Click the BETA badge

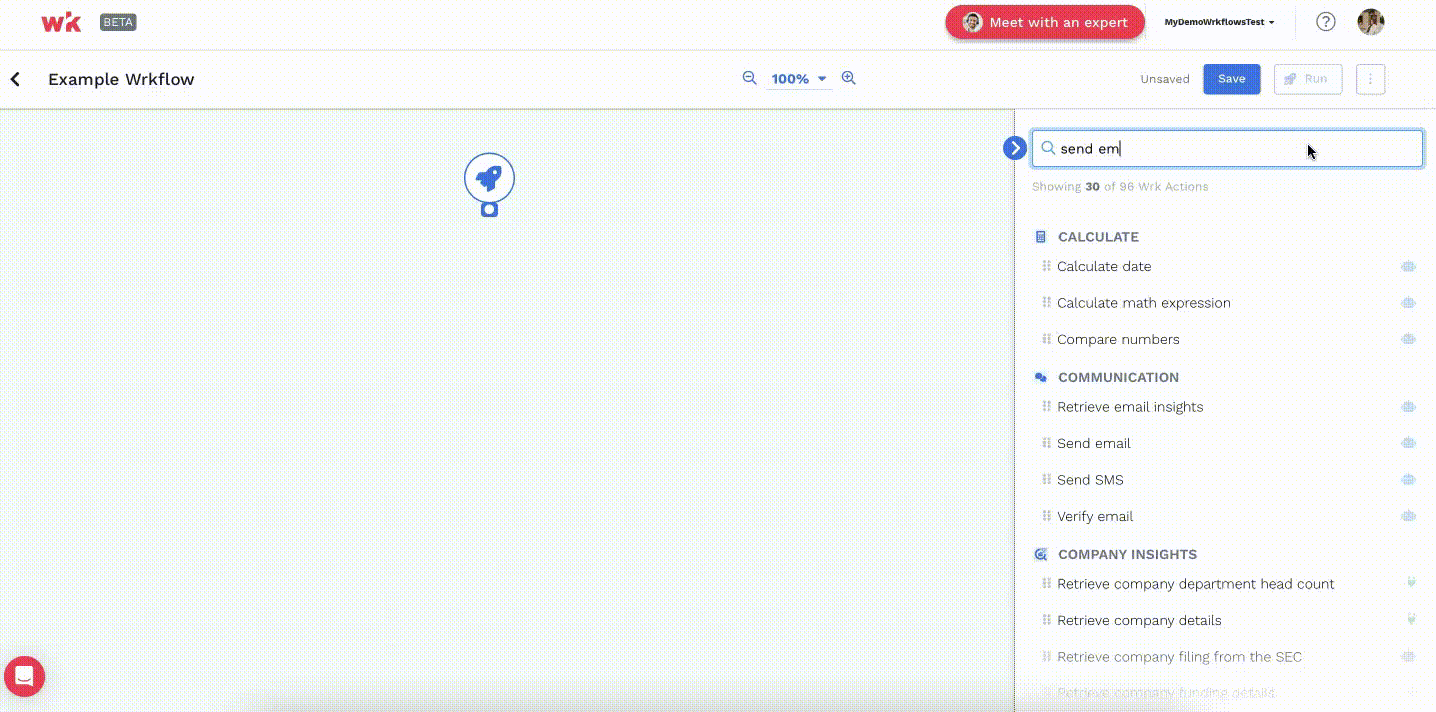118,22
